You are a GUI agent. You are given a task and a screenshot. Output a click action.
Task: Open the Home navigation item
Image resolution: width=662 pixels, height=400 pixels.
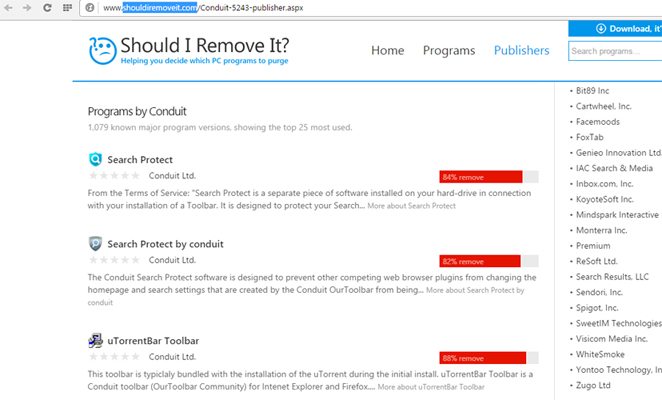tap(388, 50)
